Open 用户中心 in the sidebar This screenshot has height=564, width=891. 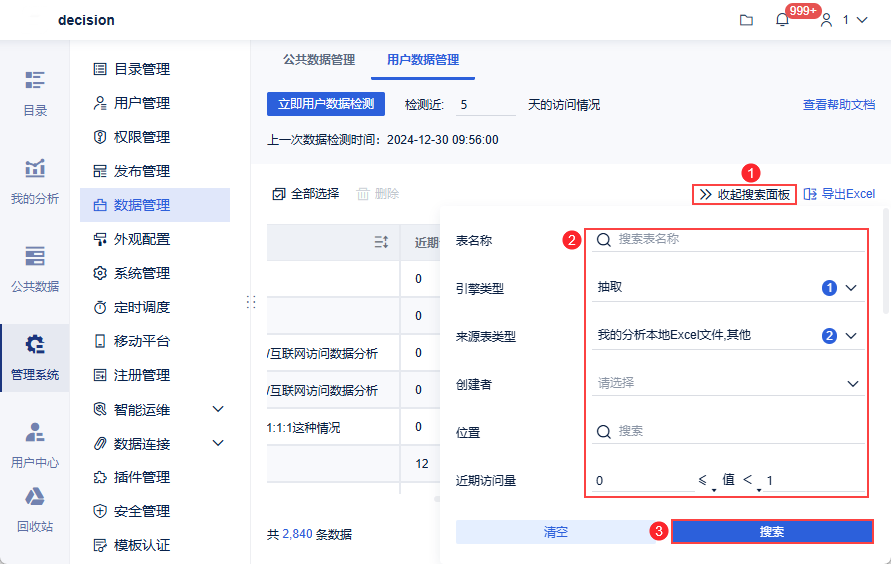tap(35, 445)
